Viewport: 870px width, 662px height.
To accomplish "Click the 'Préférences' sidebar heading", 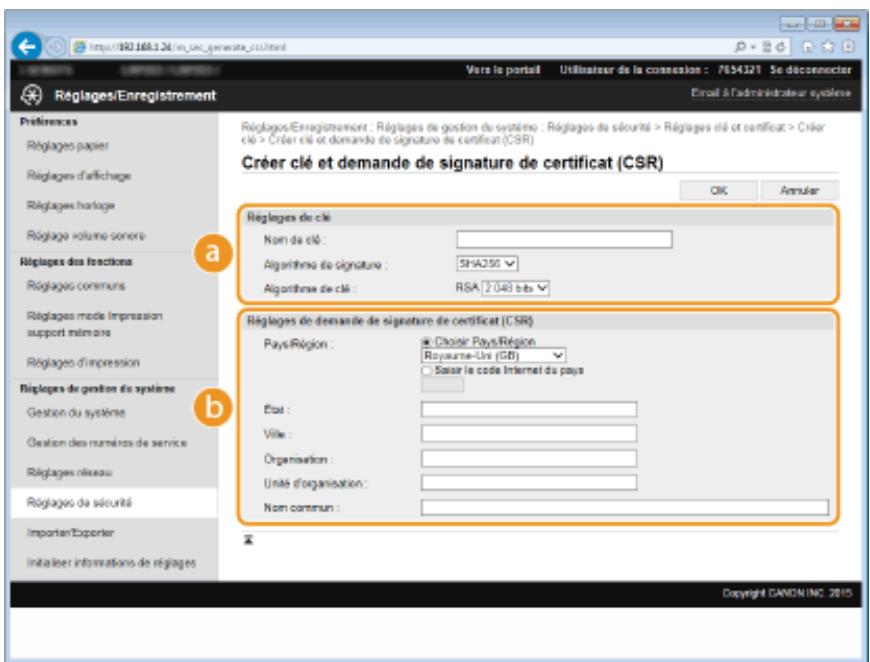I will pos(49,122).
